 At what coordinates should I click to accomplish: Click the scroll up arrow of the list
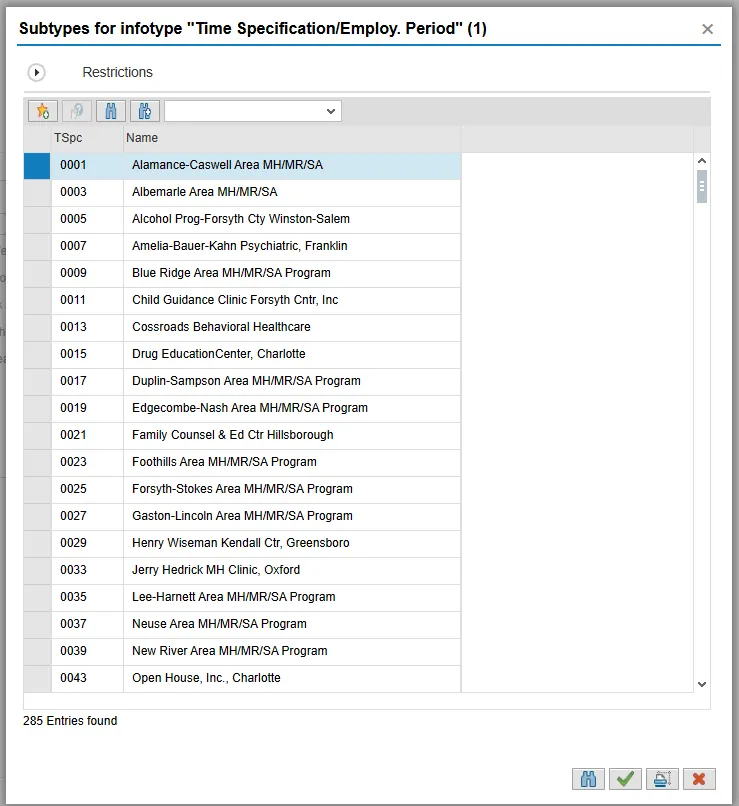[x=702, y=161]
